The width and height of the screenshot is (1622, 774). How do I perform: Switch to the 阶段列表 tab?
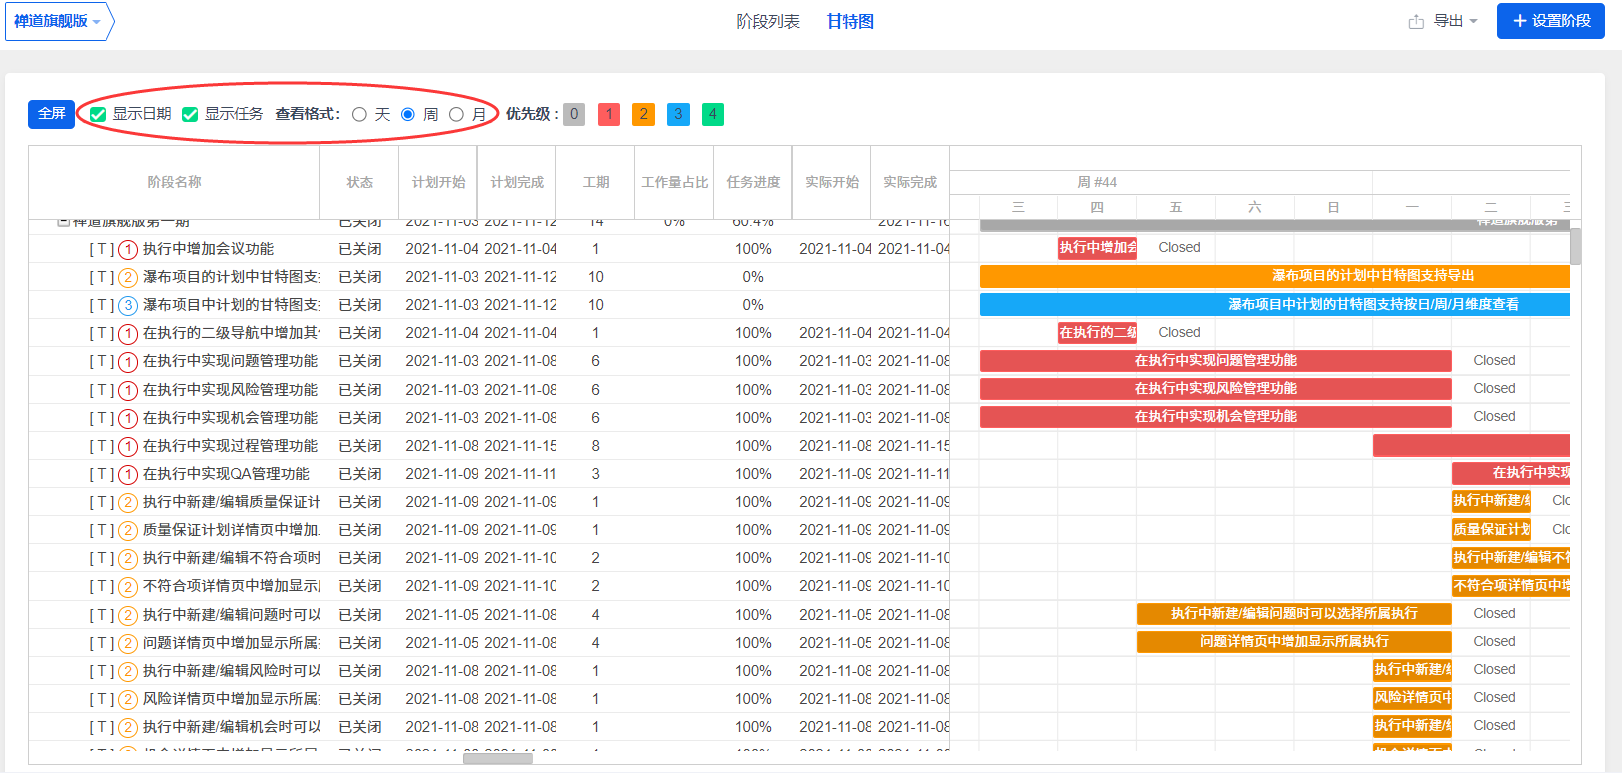pos(767,21)
